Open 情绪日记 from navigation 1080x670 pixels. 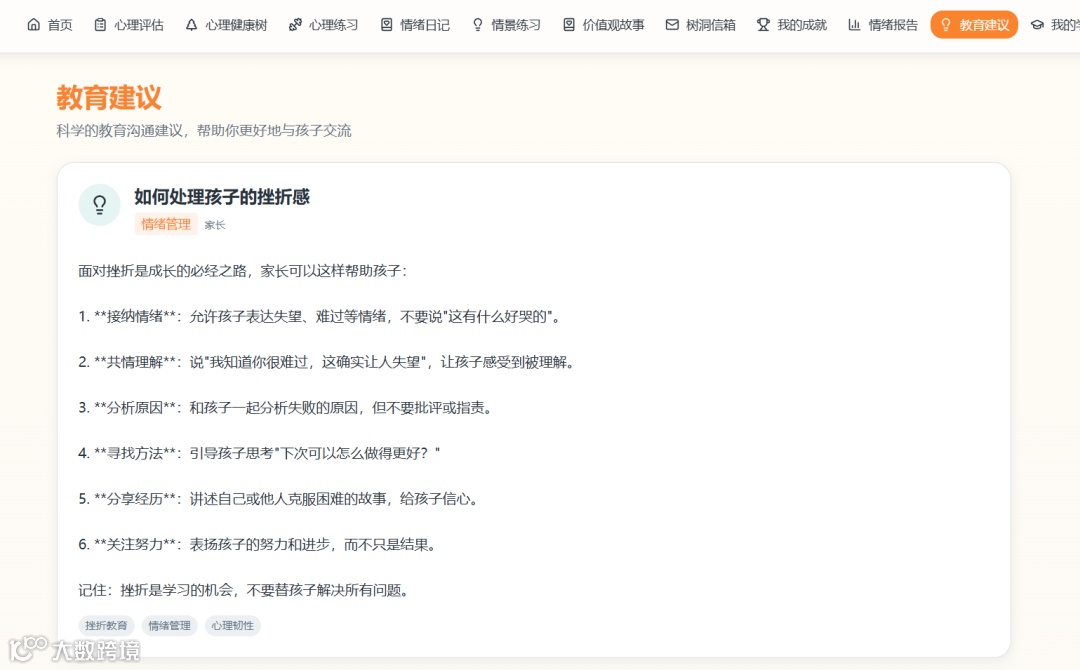pyautogui.click(x=415, y=25)
